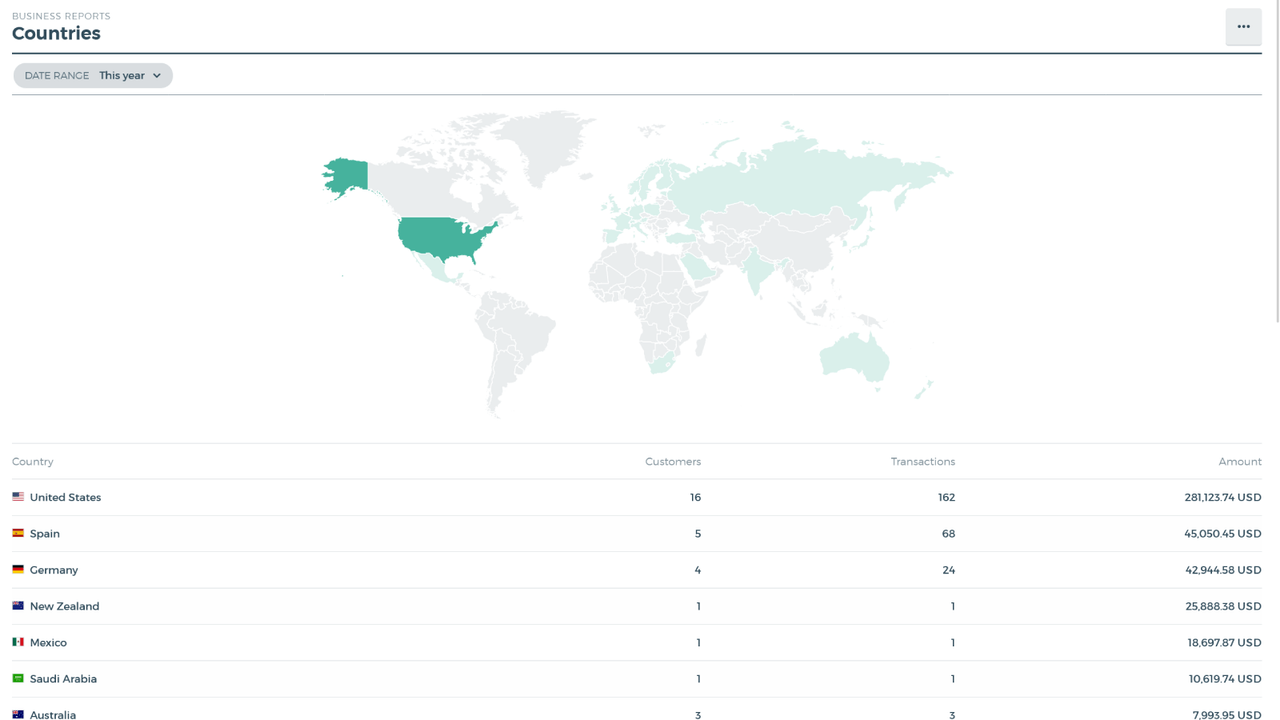Click the amount 42,944.58 USD

point(1223,570)
